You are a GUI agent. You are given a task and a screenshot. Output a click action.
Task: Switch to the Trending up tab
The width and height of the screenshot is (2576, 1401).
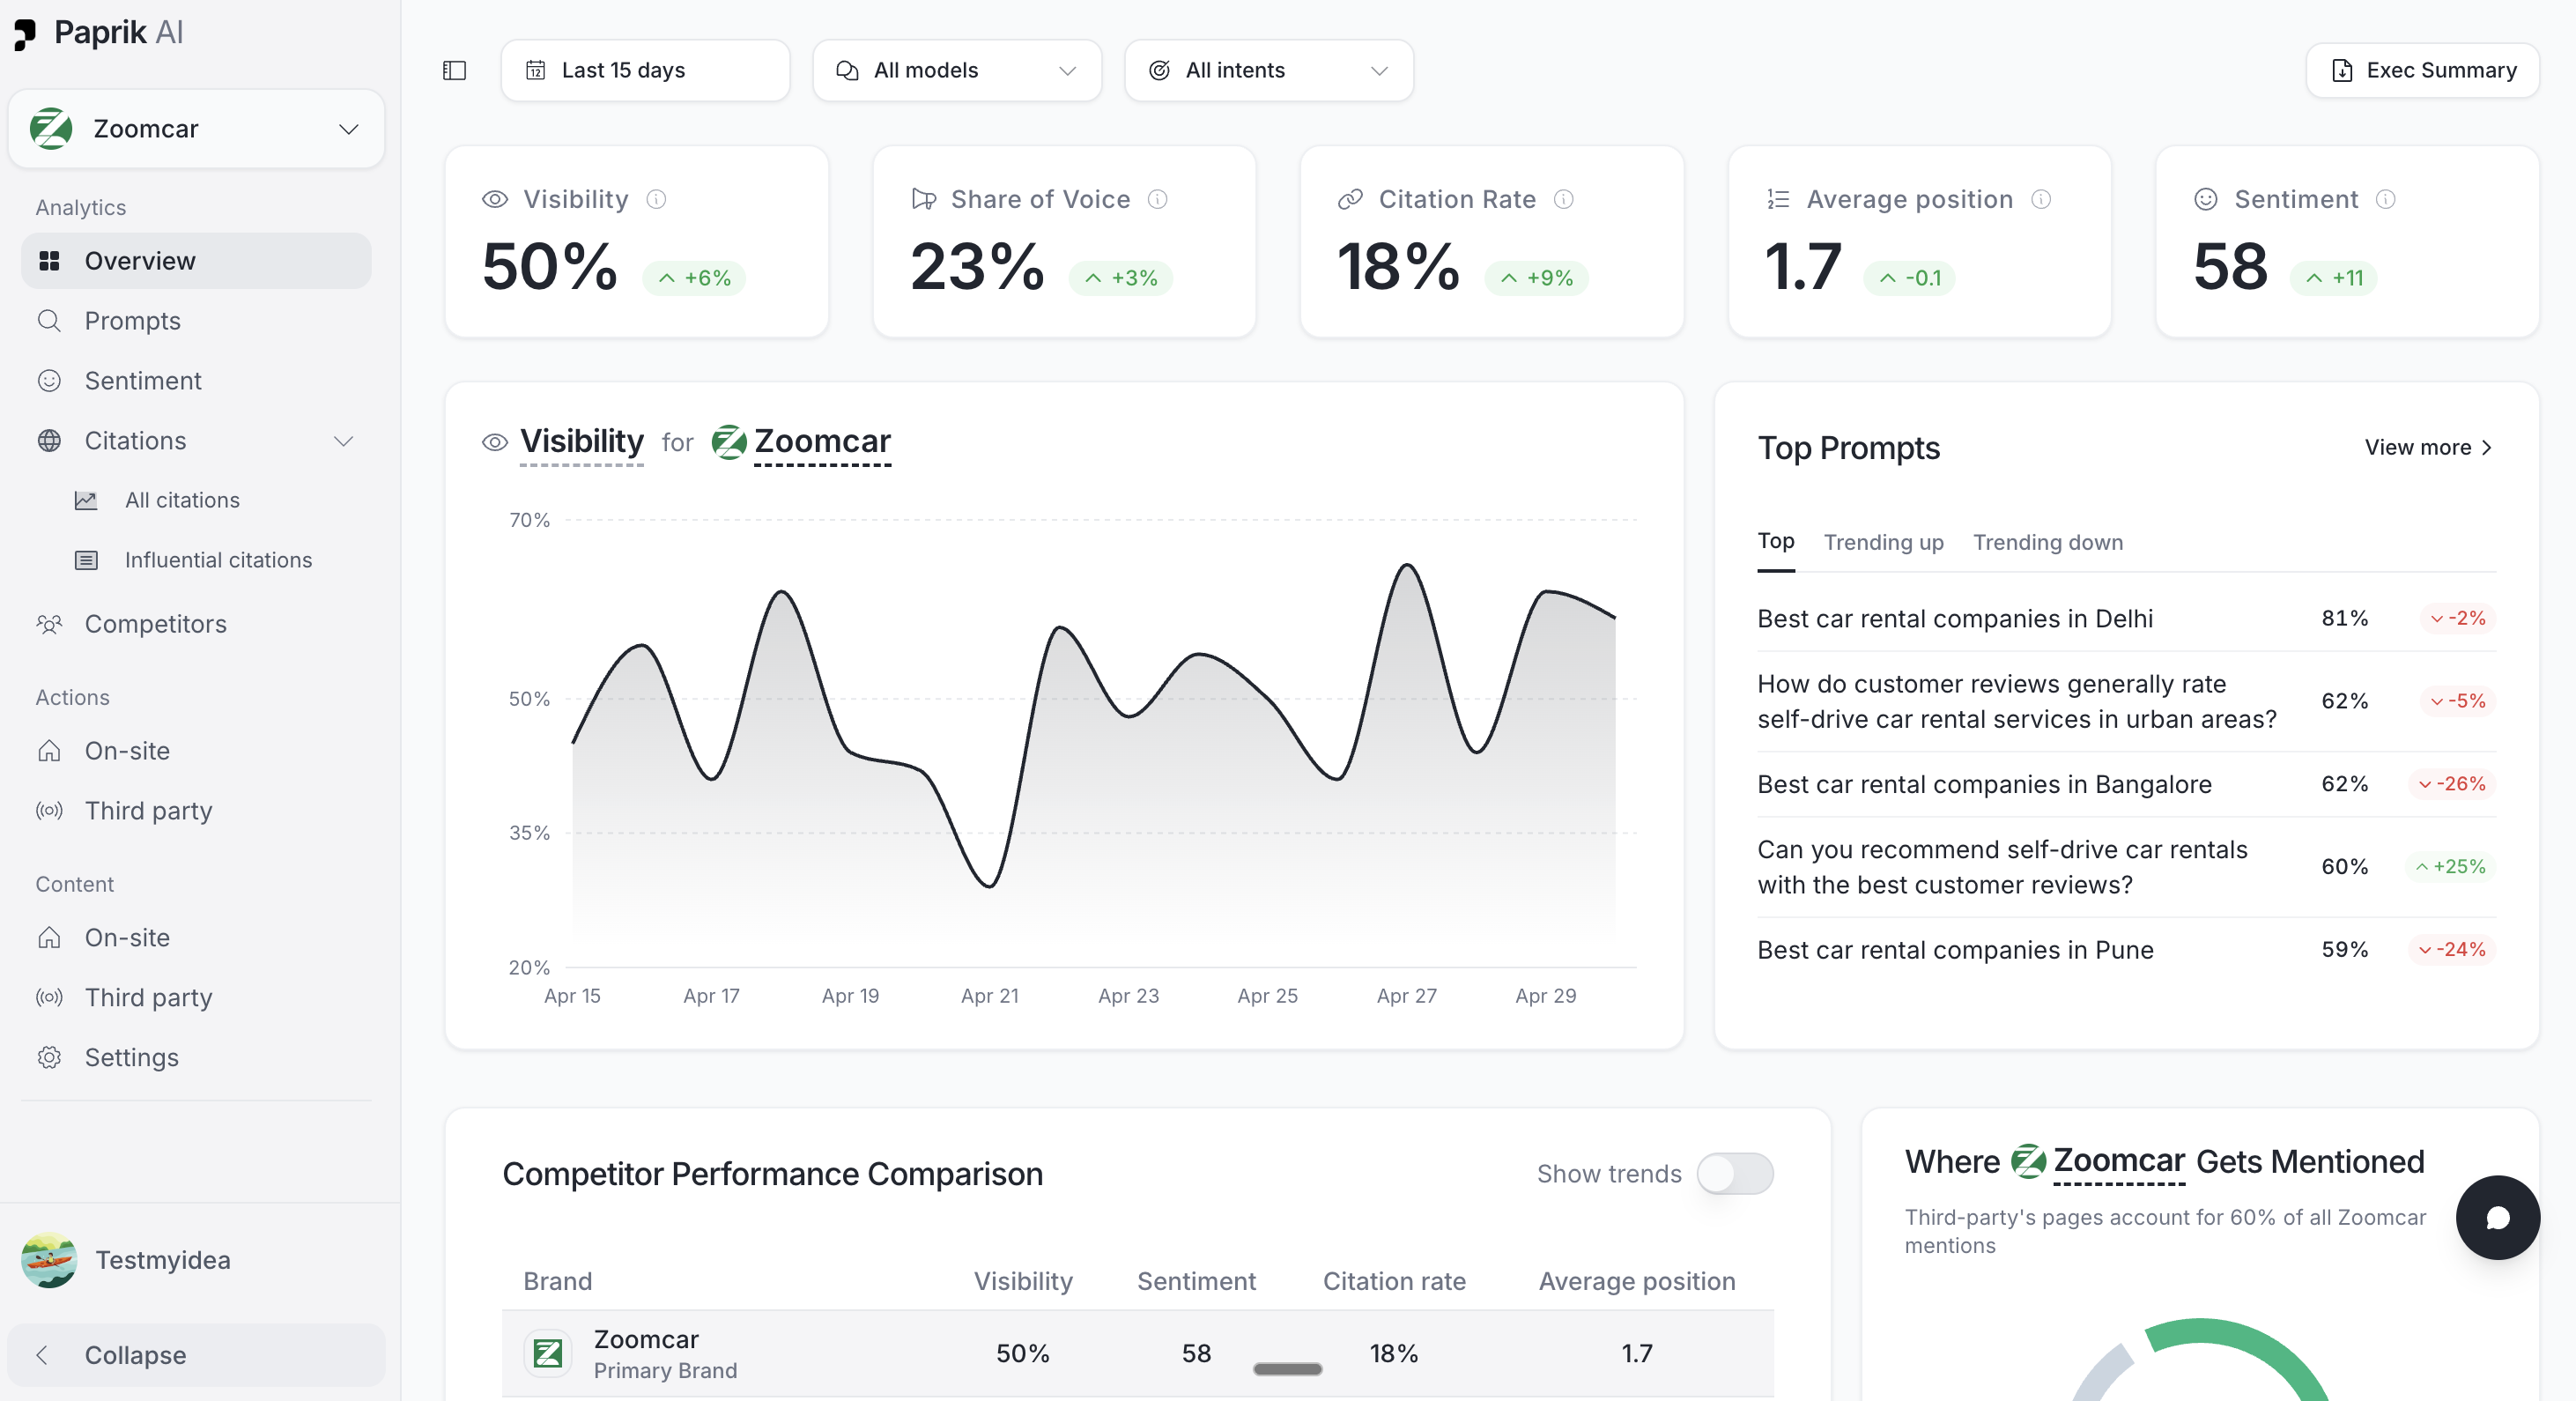[1884, 542]
